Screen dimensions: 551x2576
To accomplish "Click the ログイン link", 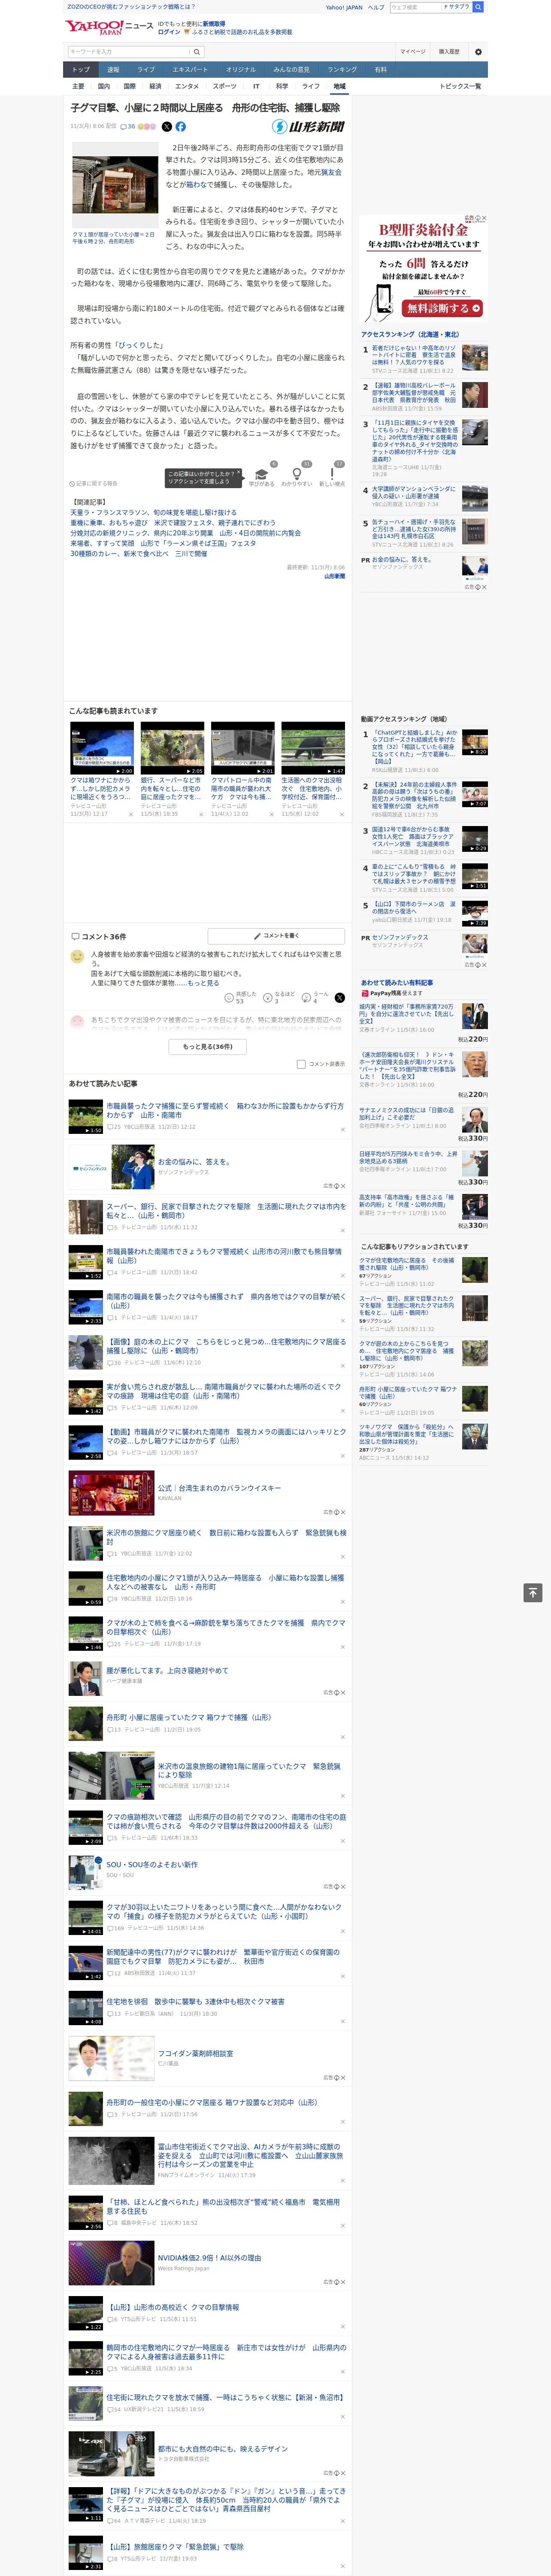I will (x=169, y=32).
